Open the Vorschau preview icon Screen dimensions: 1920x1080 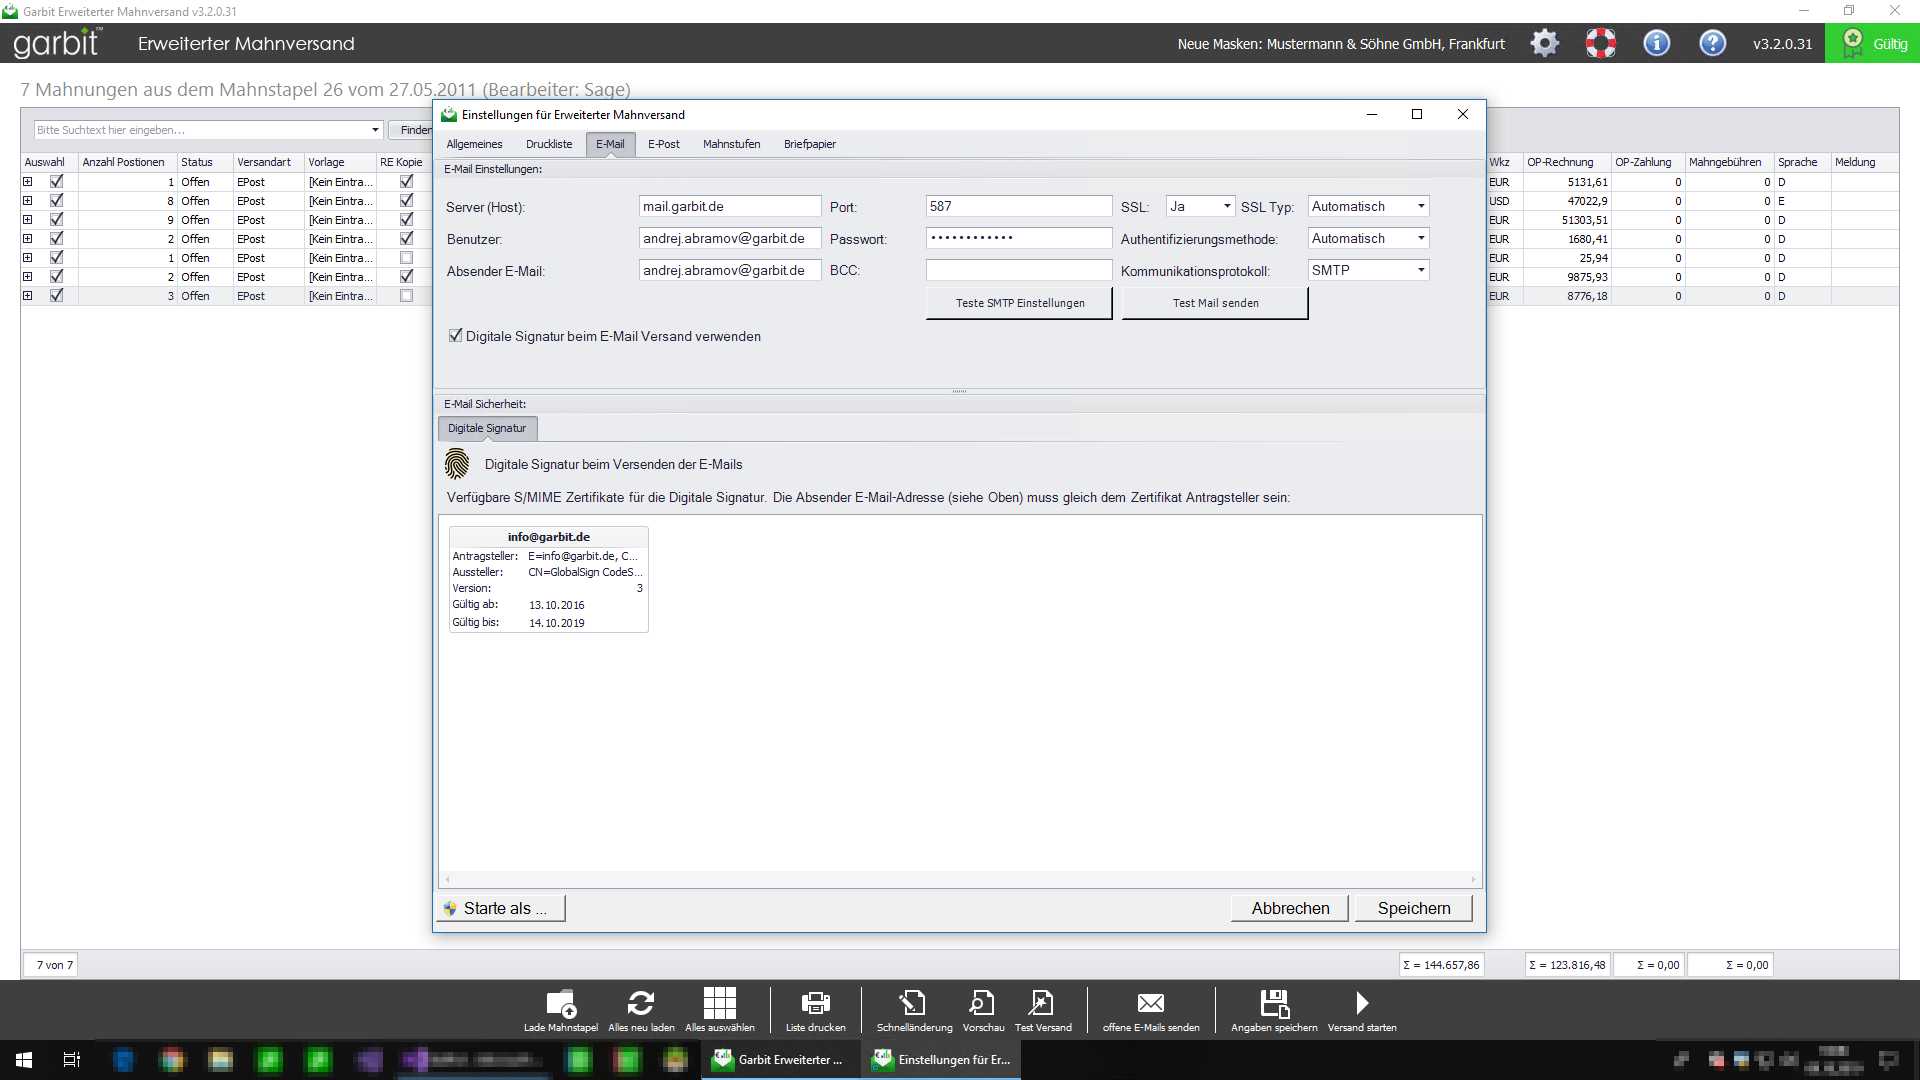coord(982,1003)
